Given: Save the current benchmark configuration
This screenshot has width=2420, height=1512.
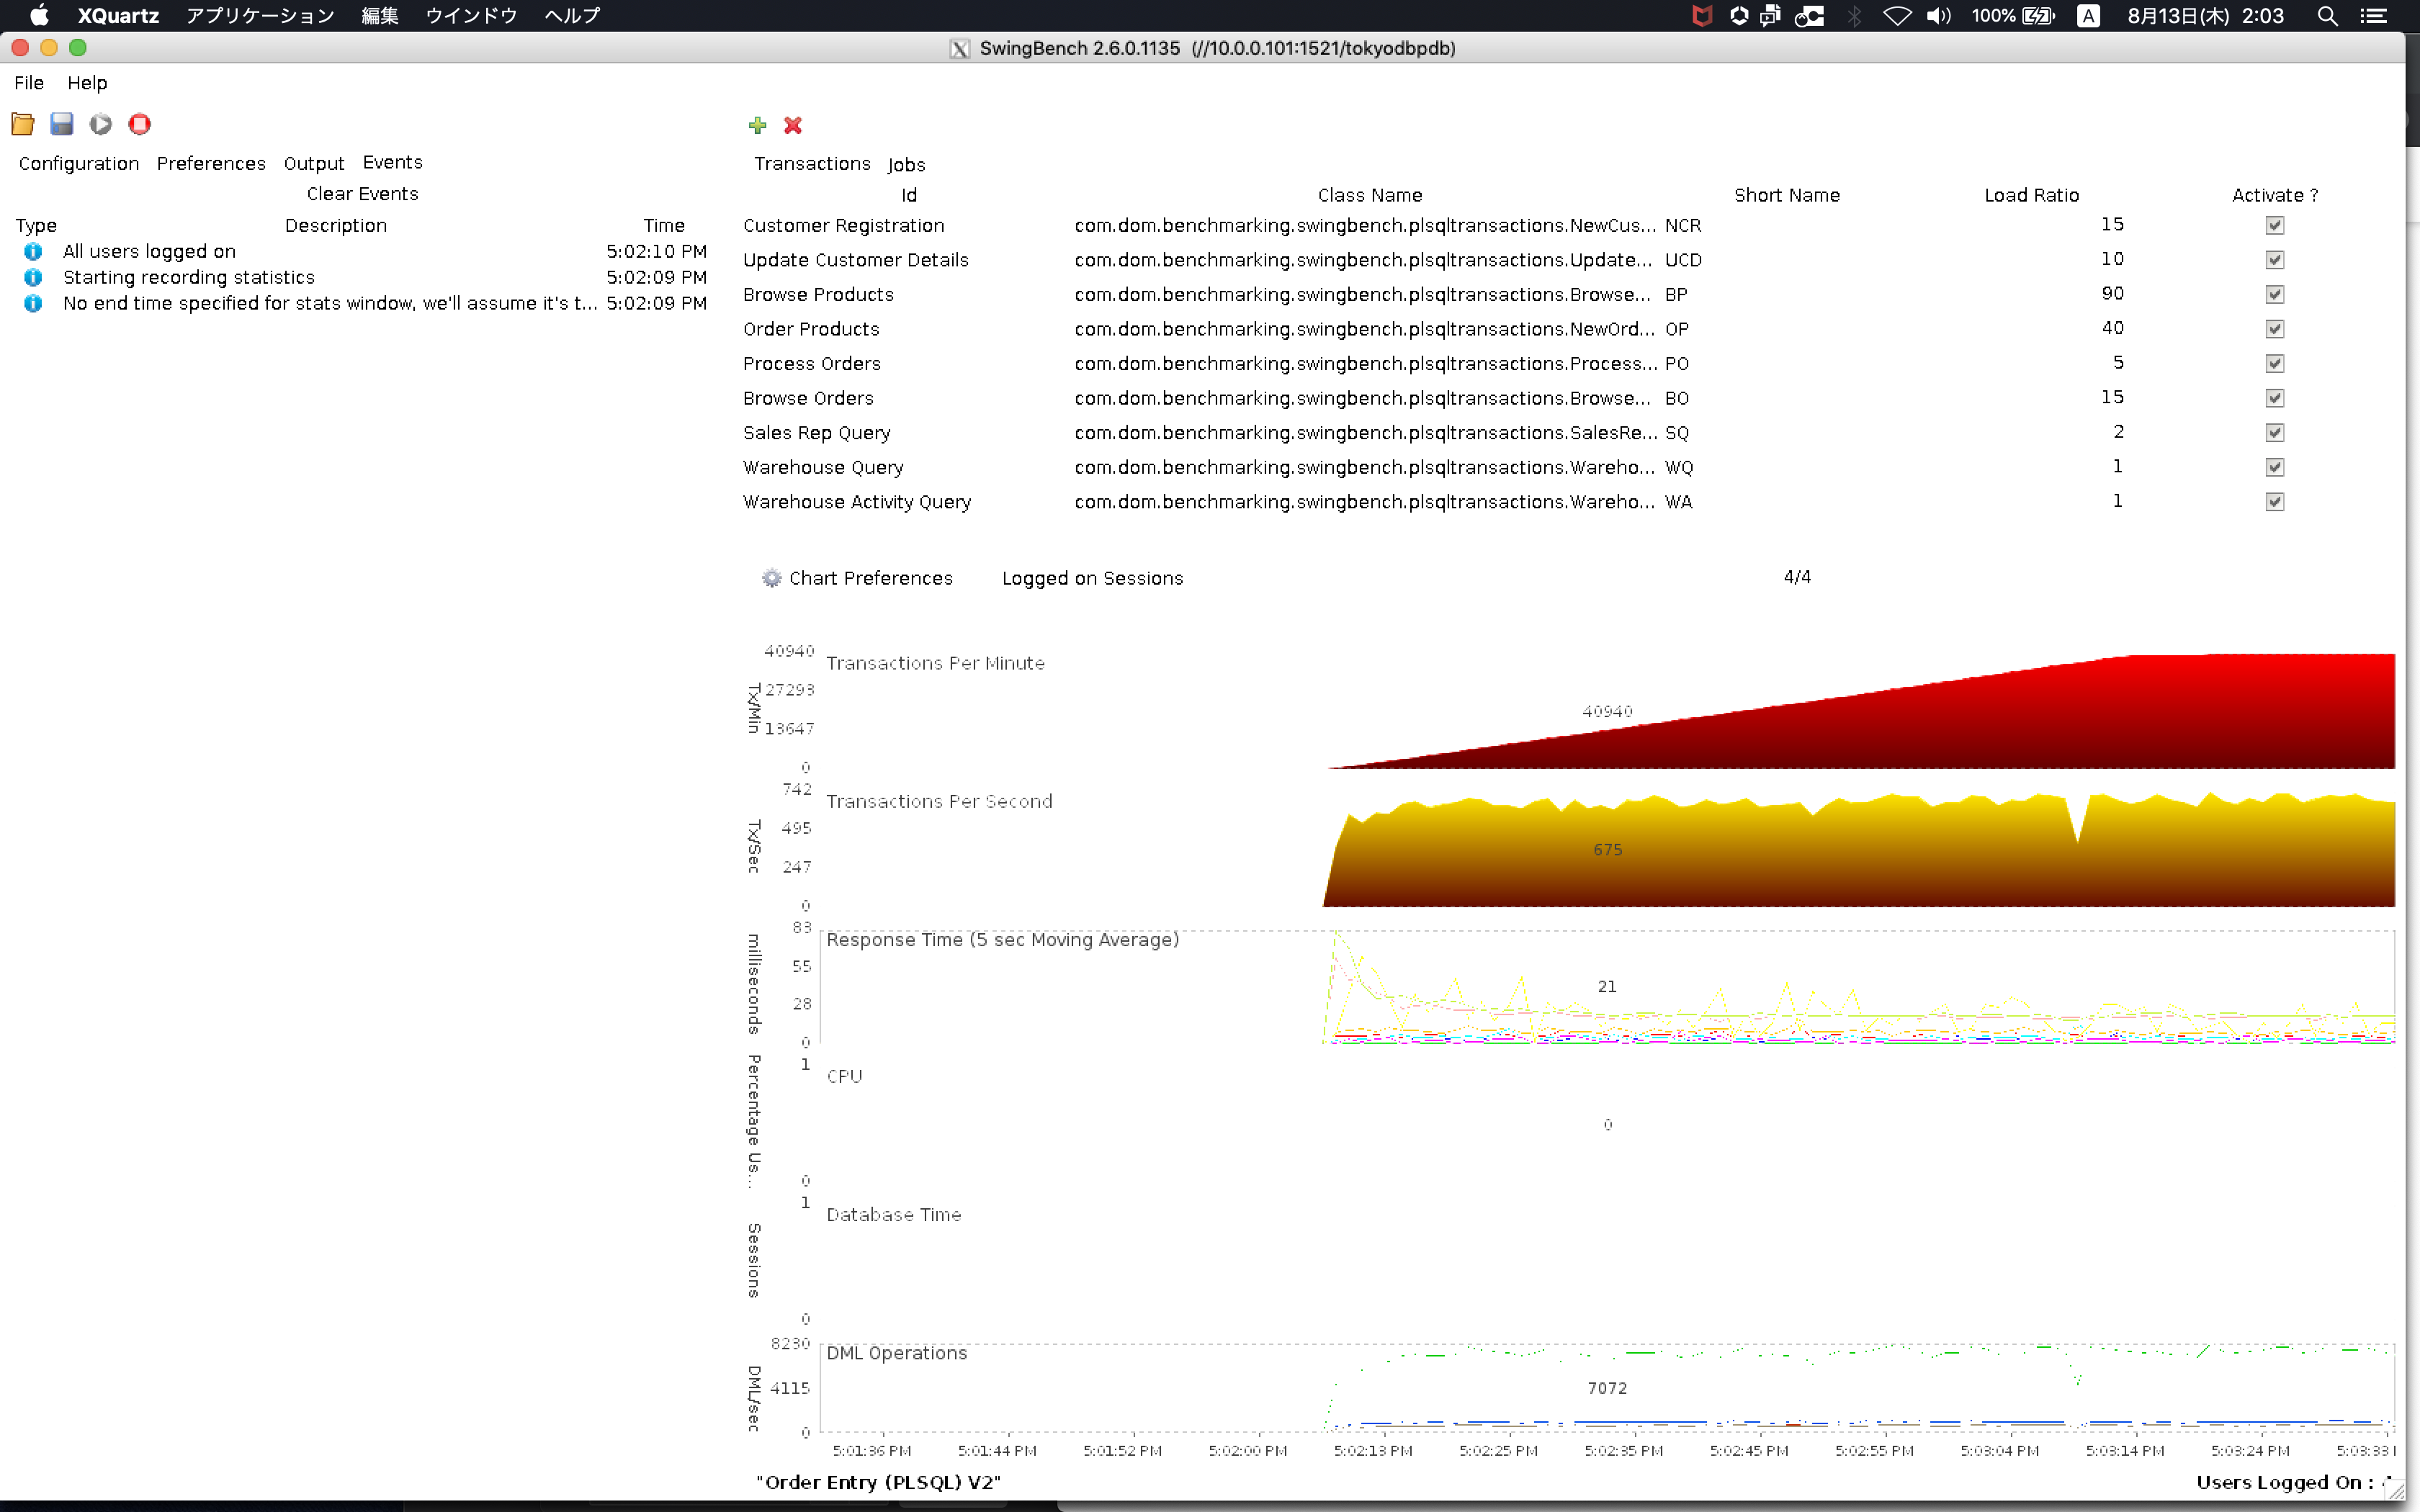Looking at the screenshot, I should (62, 123).
